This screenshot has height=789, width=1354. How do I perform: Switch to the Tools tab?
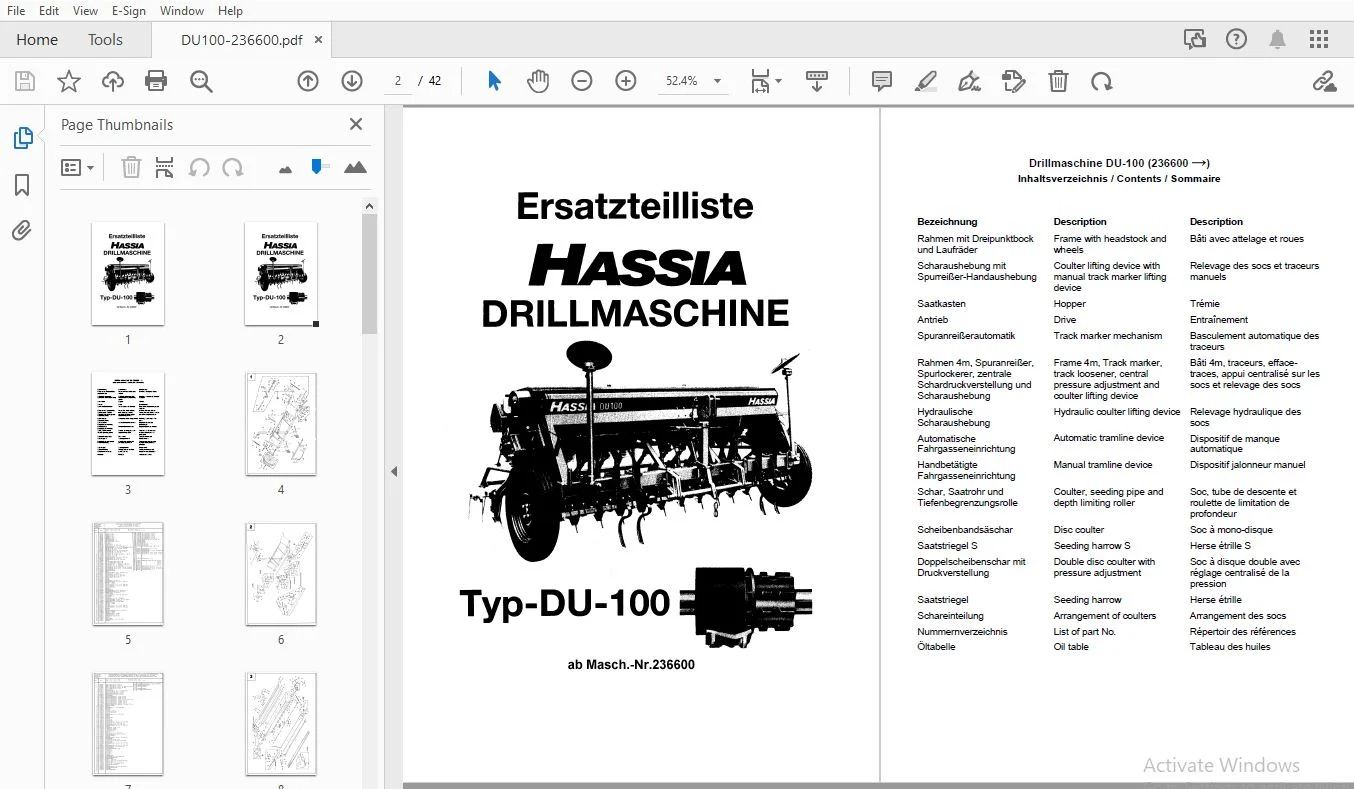click(x=105, y=40)
